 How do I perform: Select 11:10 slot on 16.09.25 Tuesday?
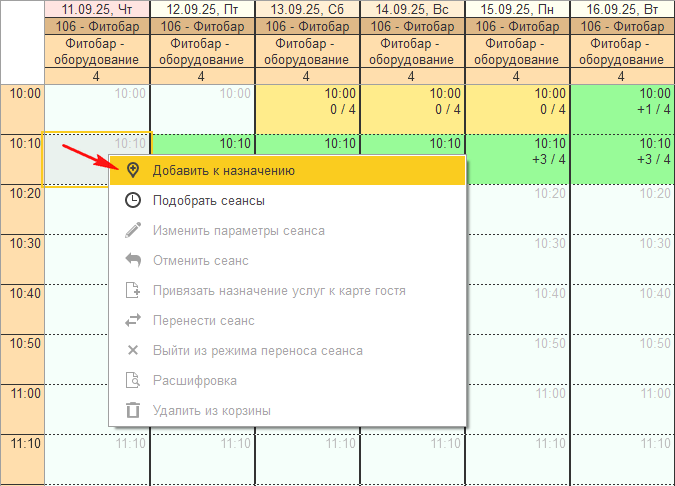point(622,459)
